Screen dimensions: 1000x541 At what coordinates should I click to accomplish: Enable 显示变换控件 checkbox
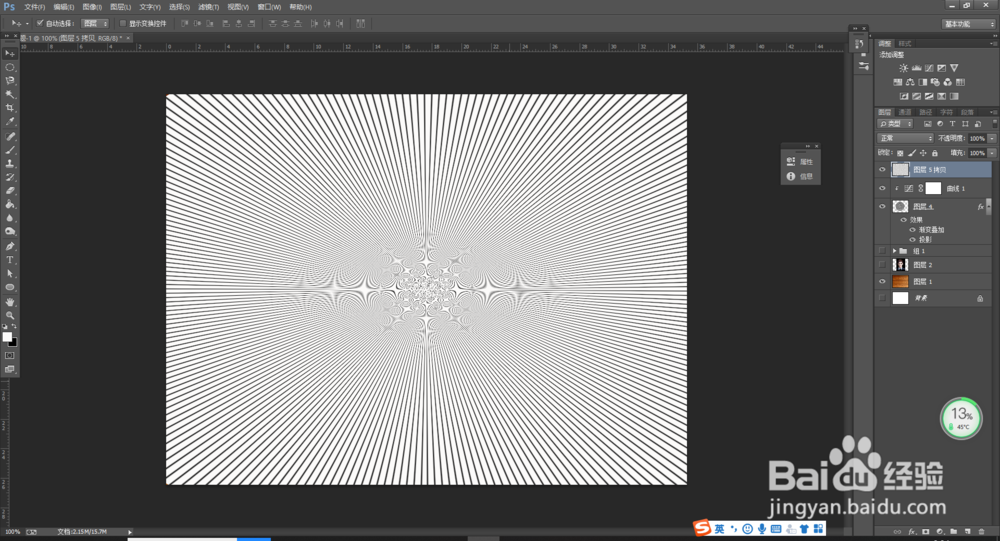(x=122, y=23)
